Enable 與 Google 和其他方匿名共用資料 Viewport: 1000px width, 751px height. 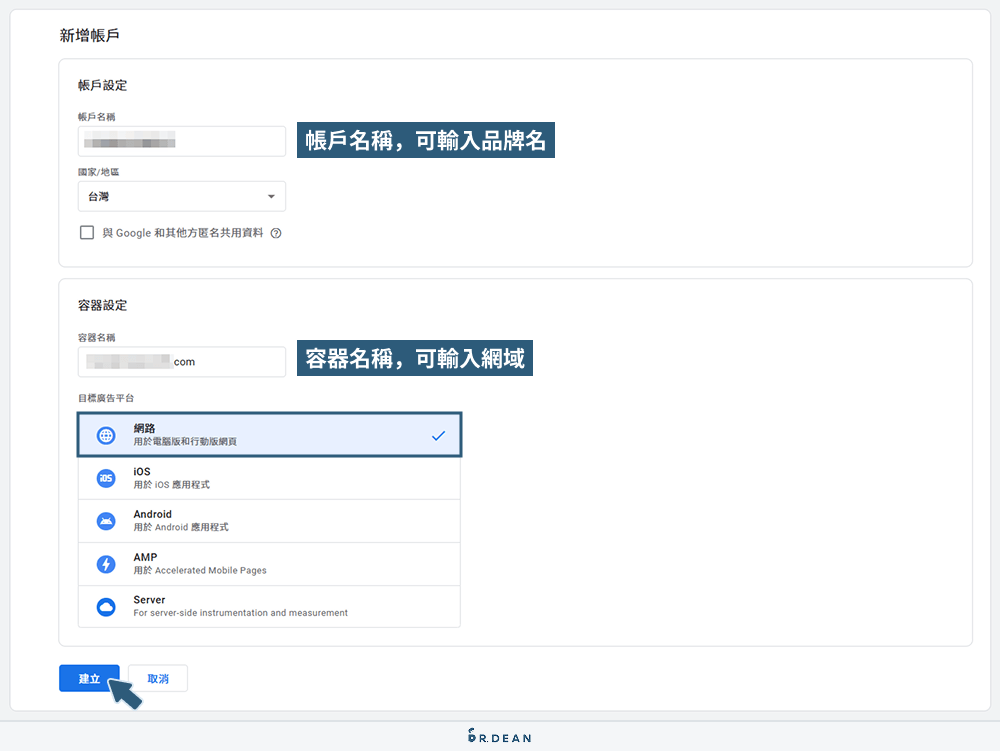tap(87, 232)
